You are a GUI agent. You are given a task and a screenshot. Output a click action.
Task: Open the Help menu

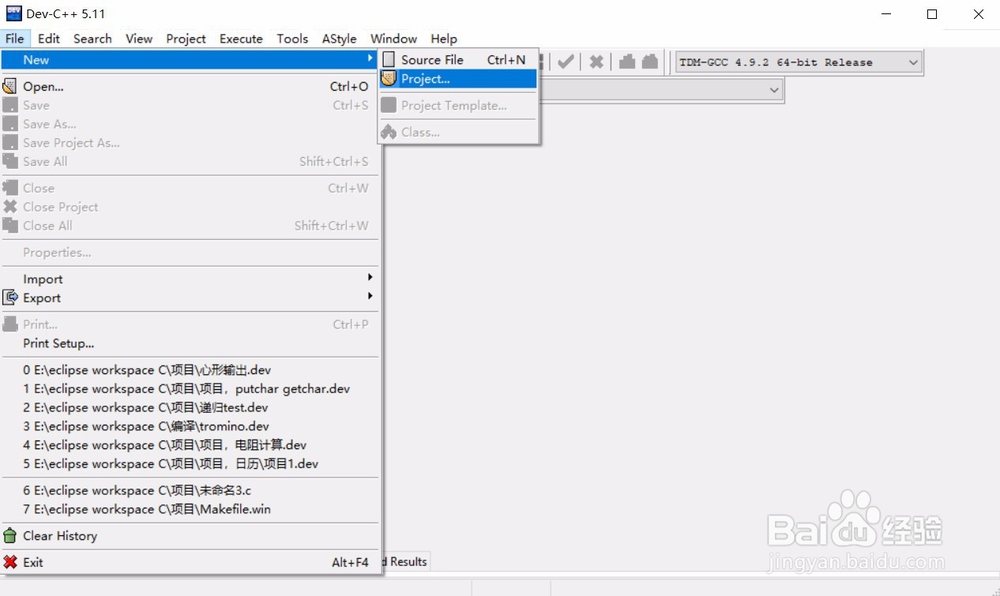[x=444, y=39]
